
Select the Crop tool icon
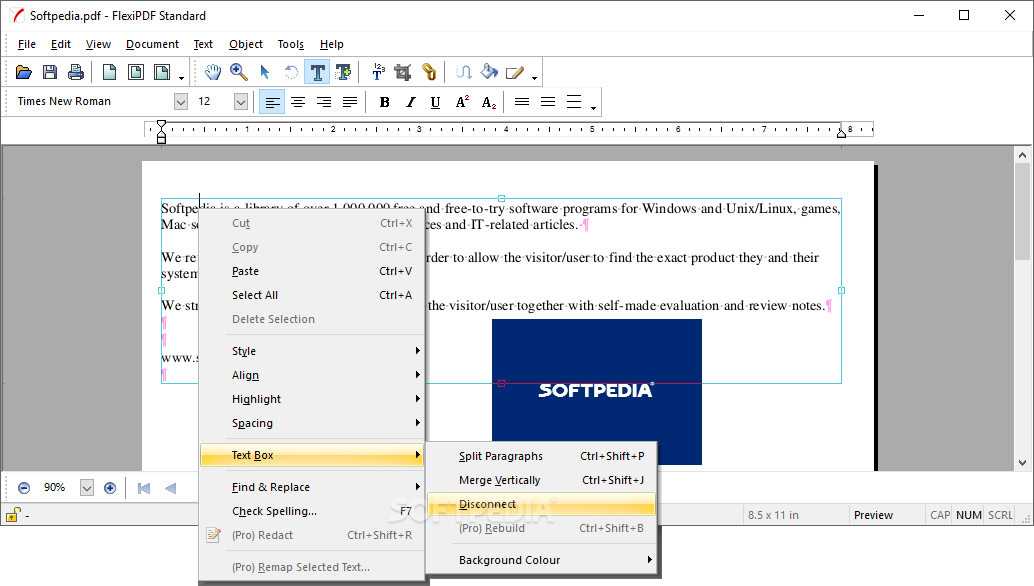[x=403, y=72]
